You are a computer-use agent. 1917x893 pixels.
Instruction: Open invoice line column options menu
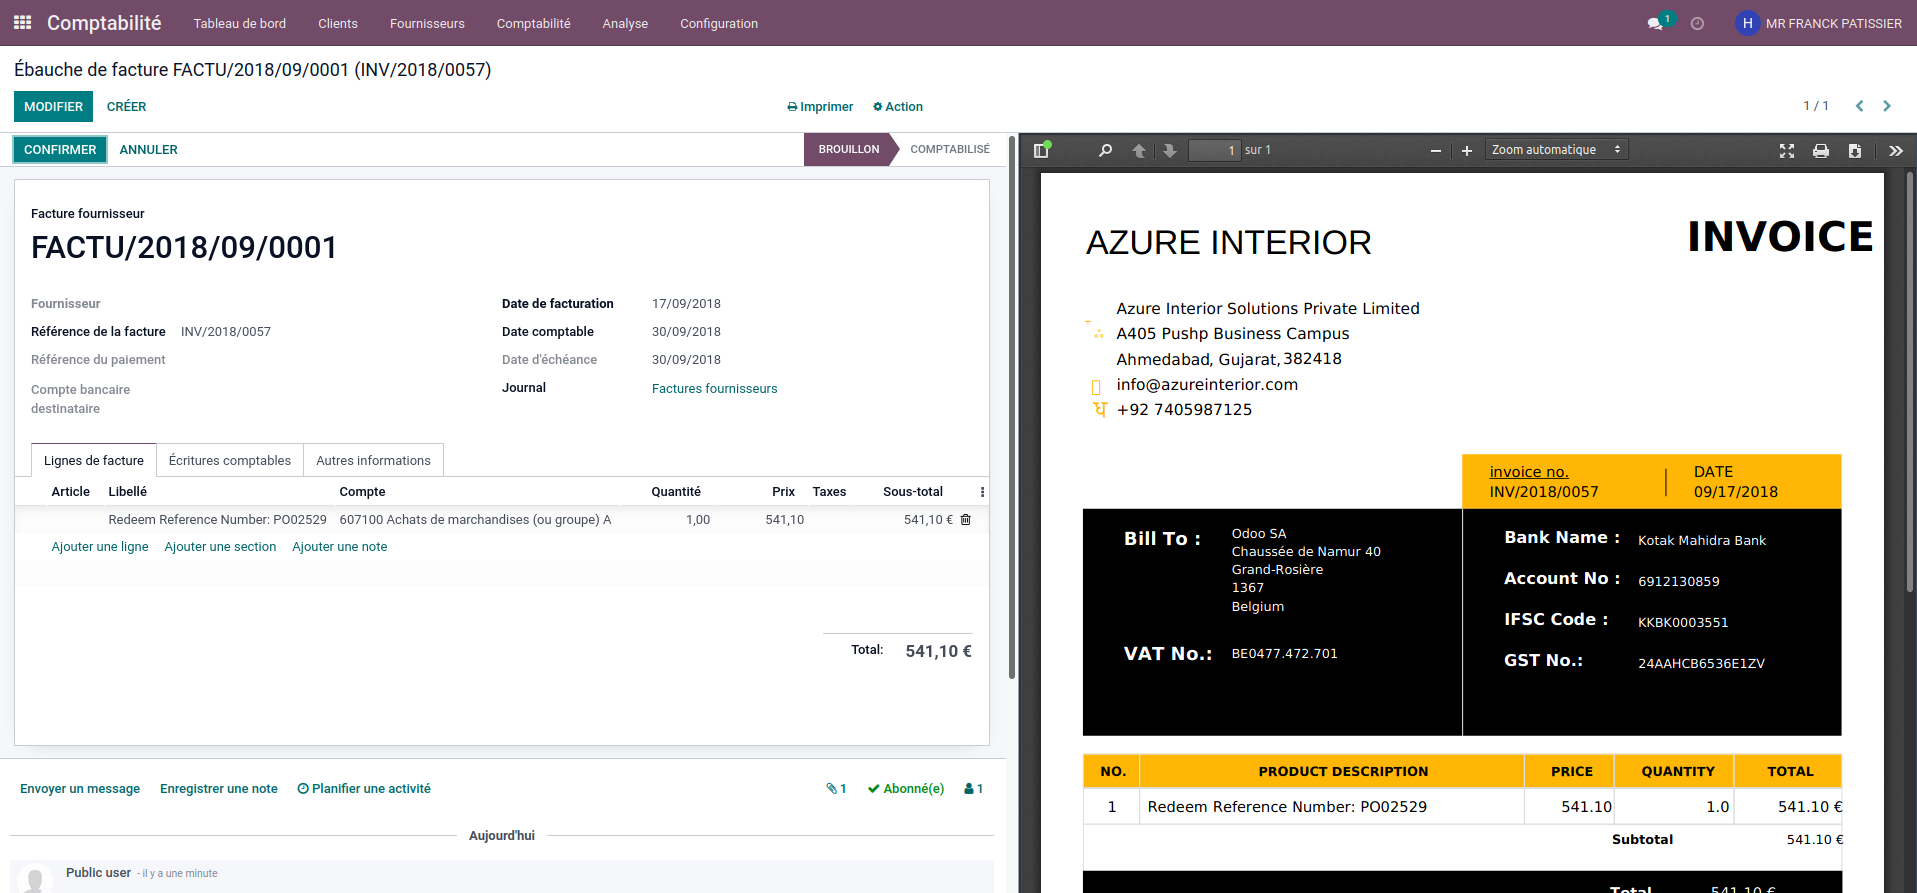coord(982,492)
